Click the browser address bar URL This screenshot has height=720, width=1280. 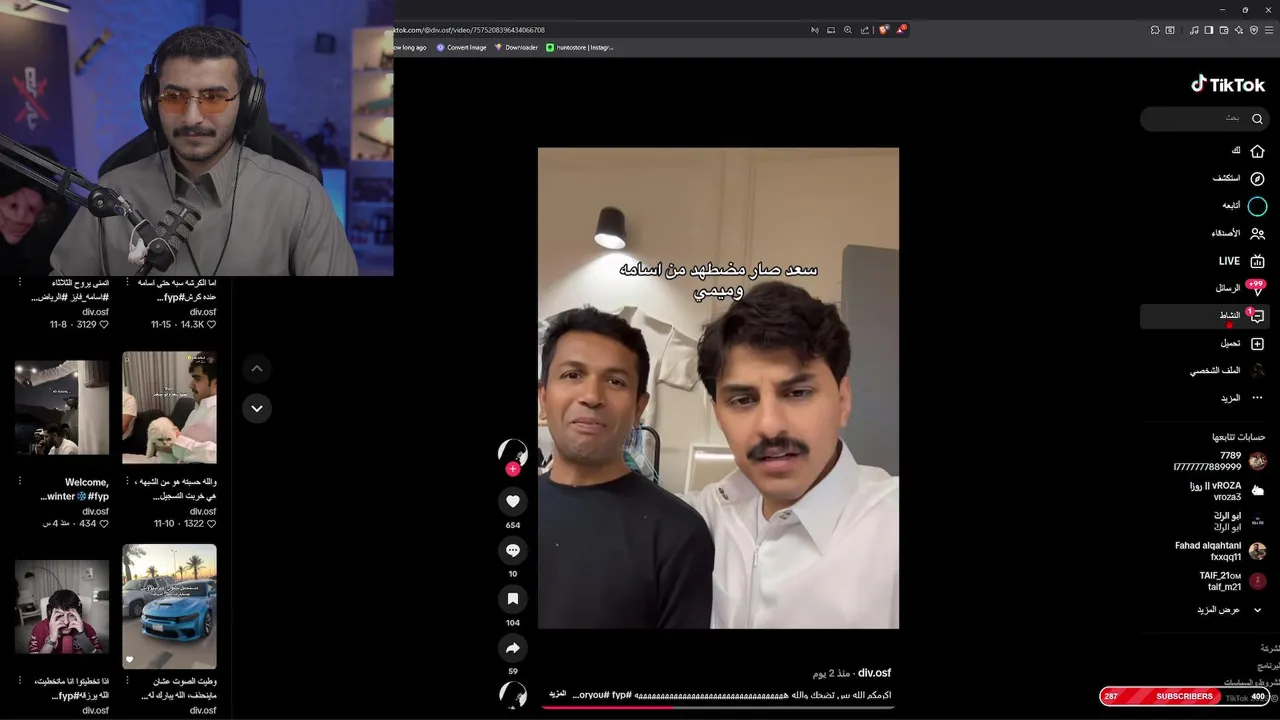coord(469,30)
